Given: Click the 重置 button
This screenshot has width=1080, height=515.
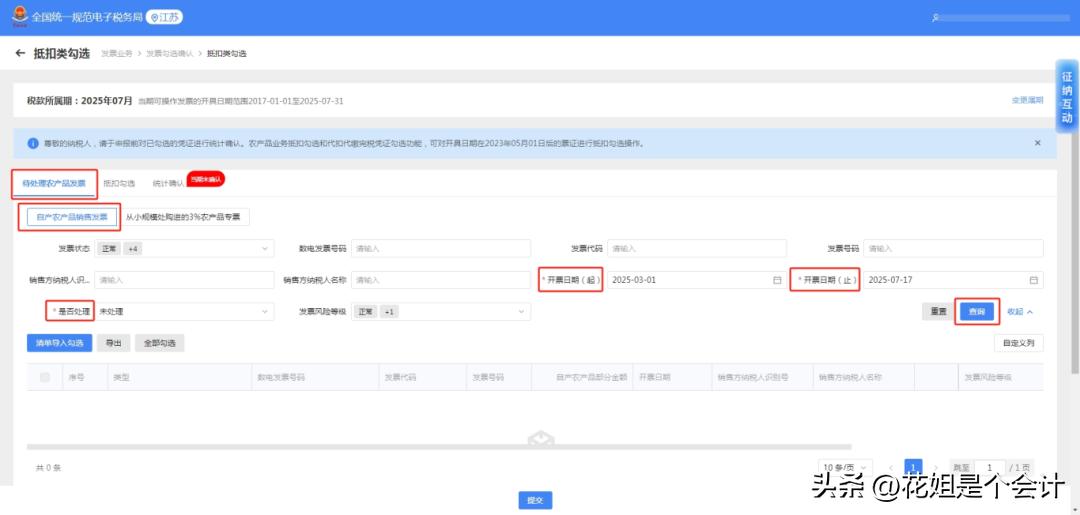Looking at the screenshot, I should [x=938, y=312].
